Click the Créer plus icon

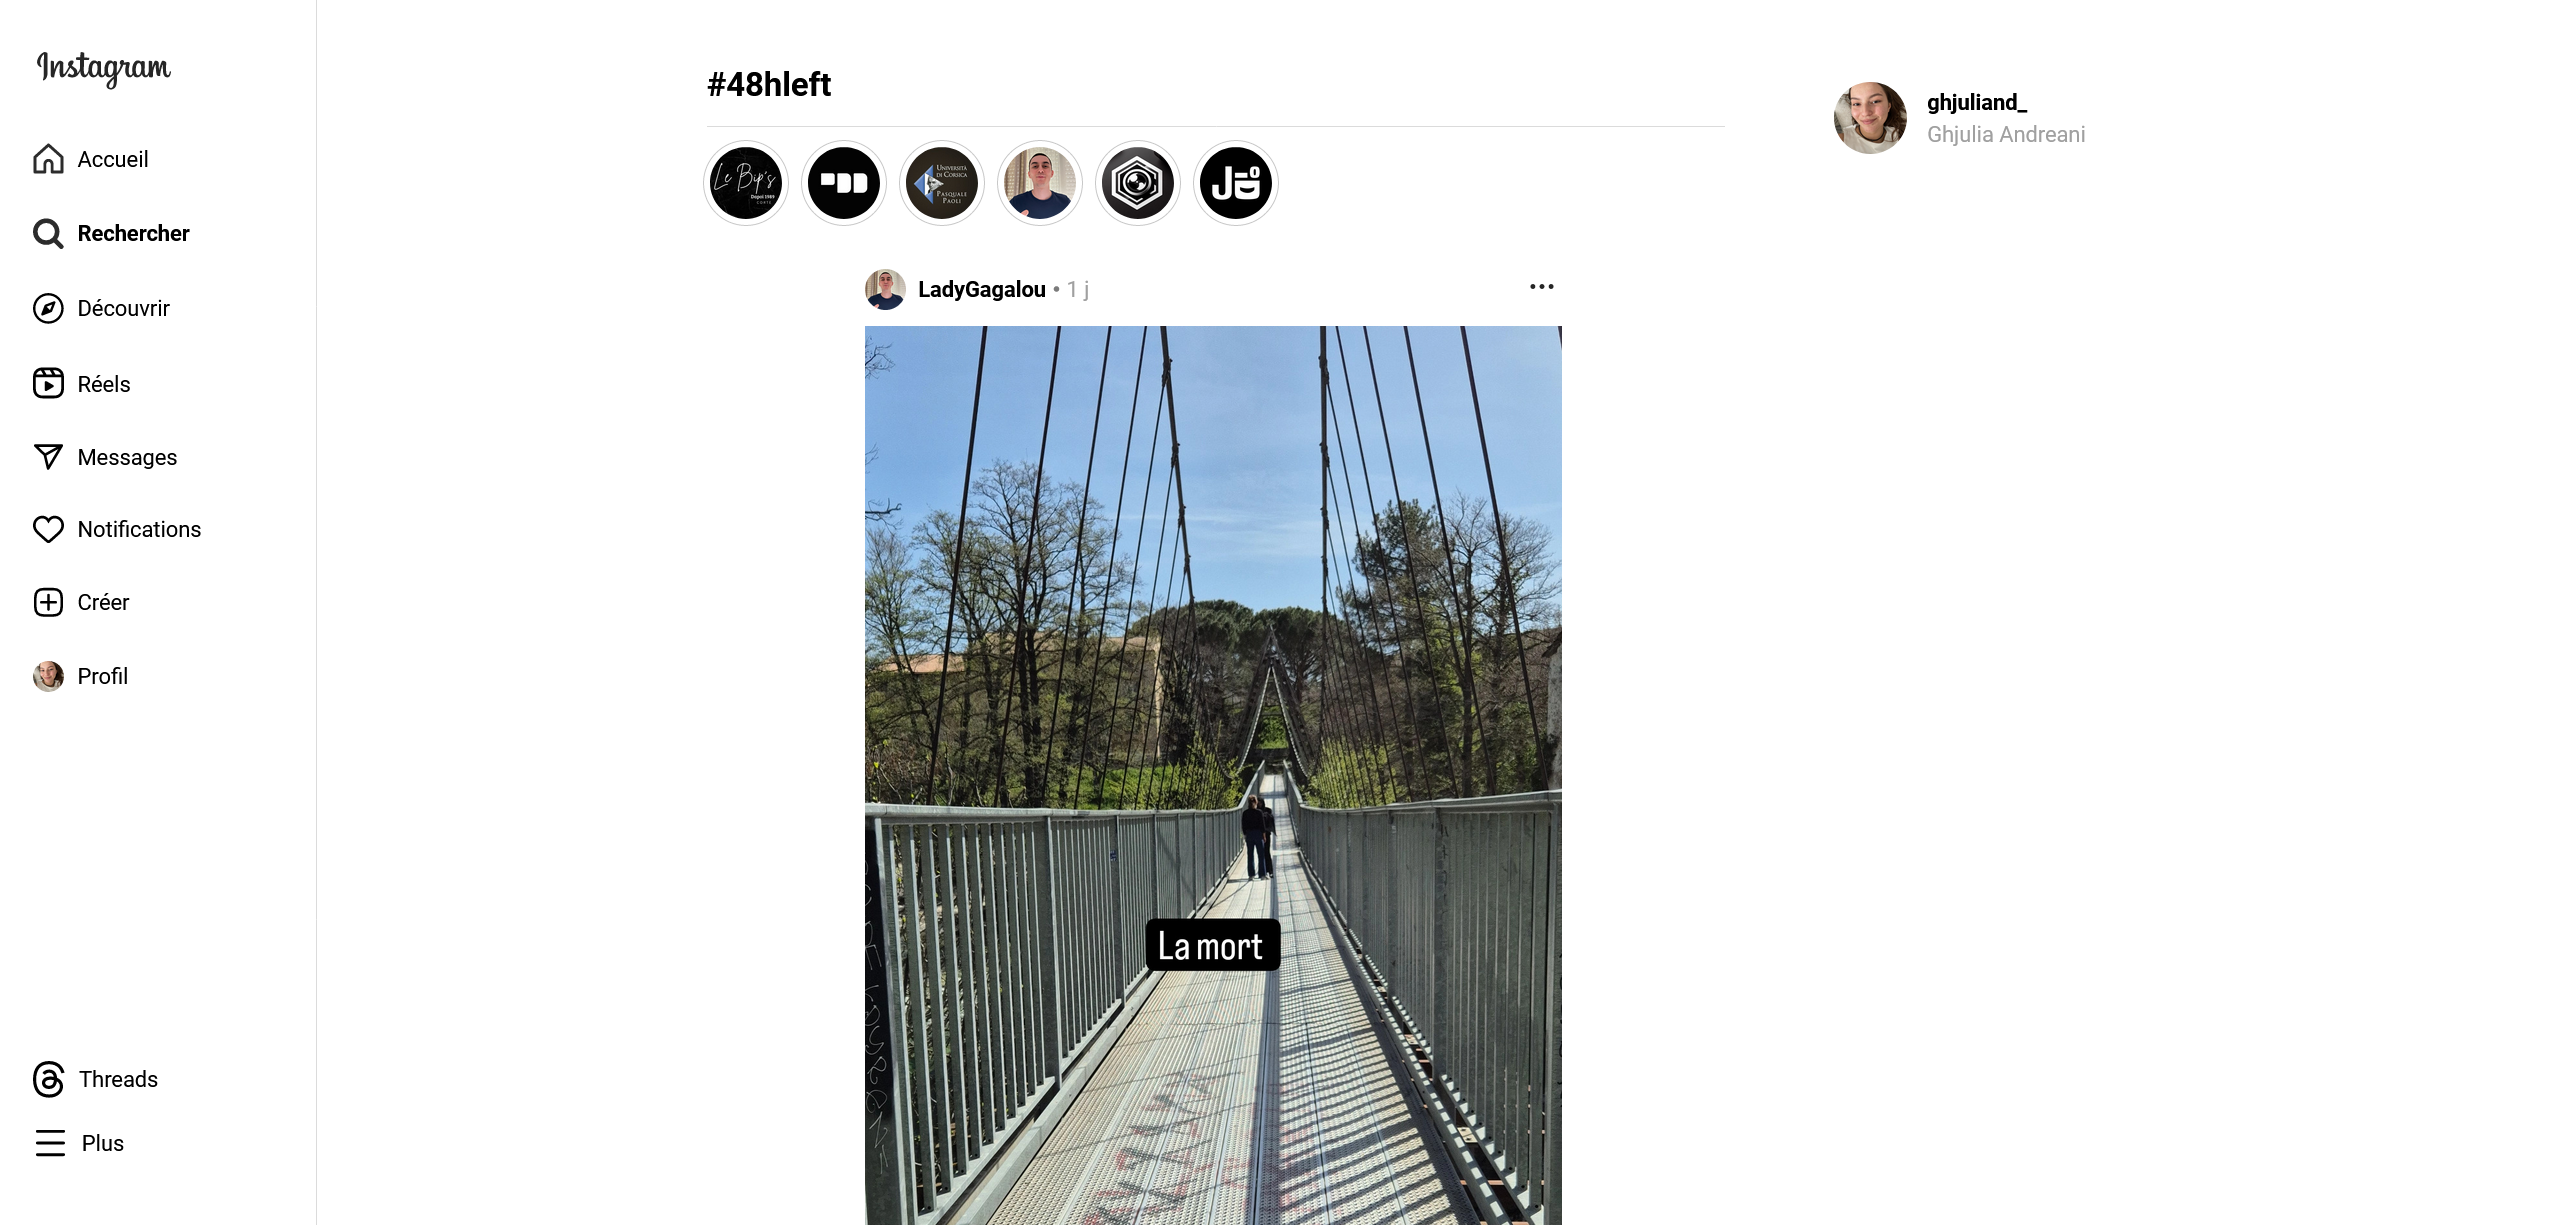(48, 602)
